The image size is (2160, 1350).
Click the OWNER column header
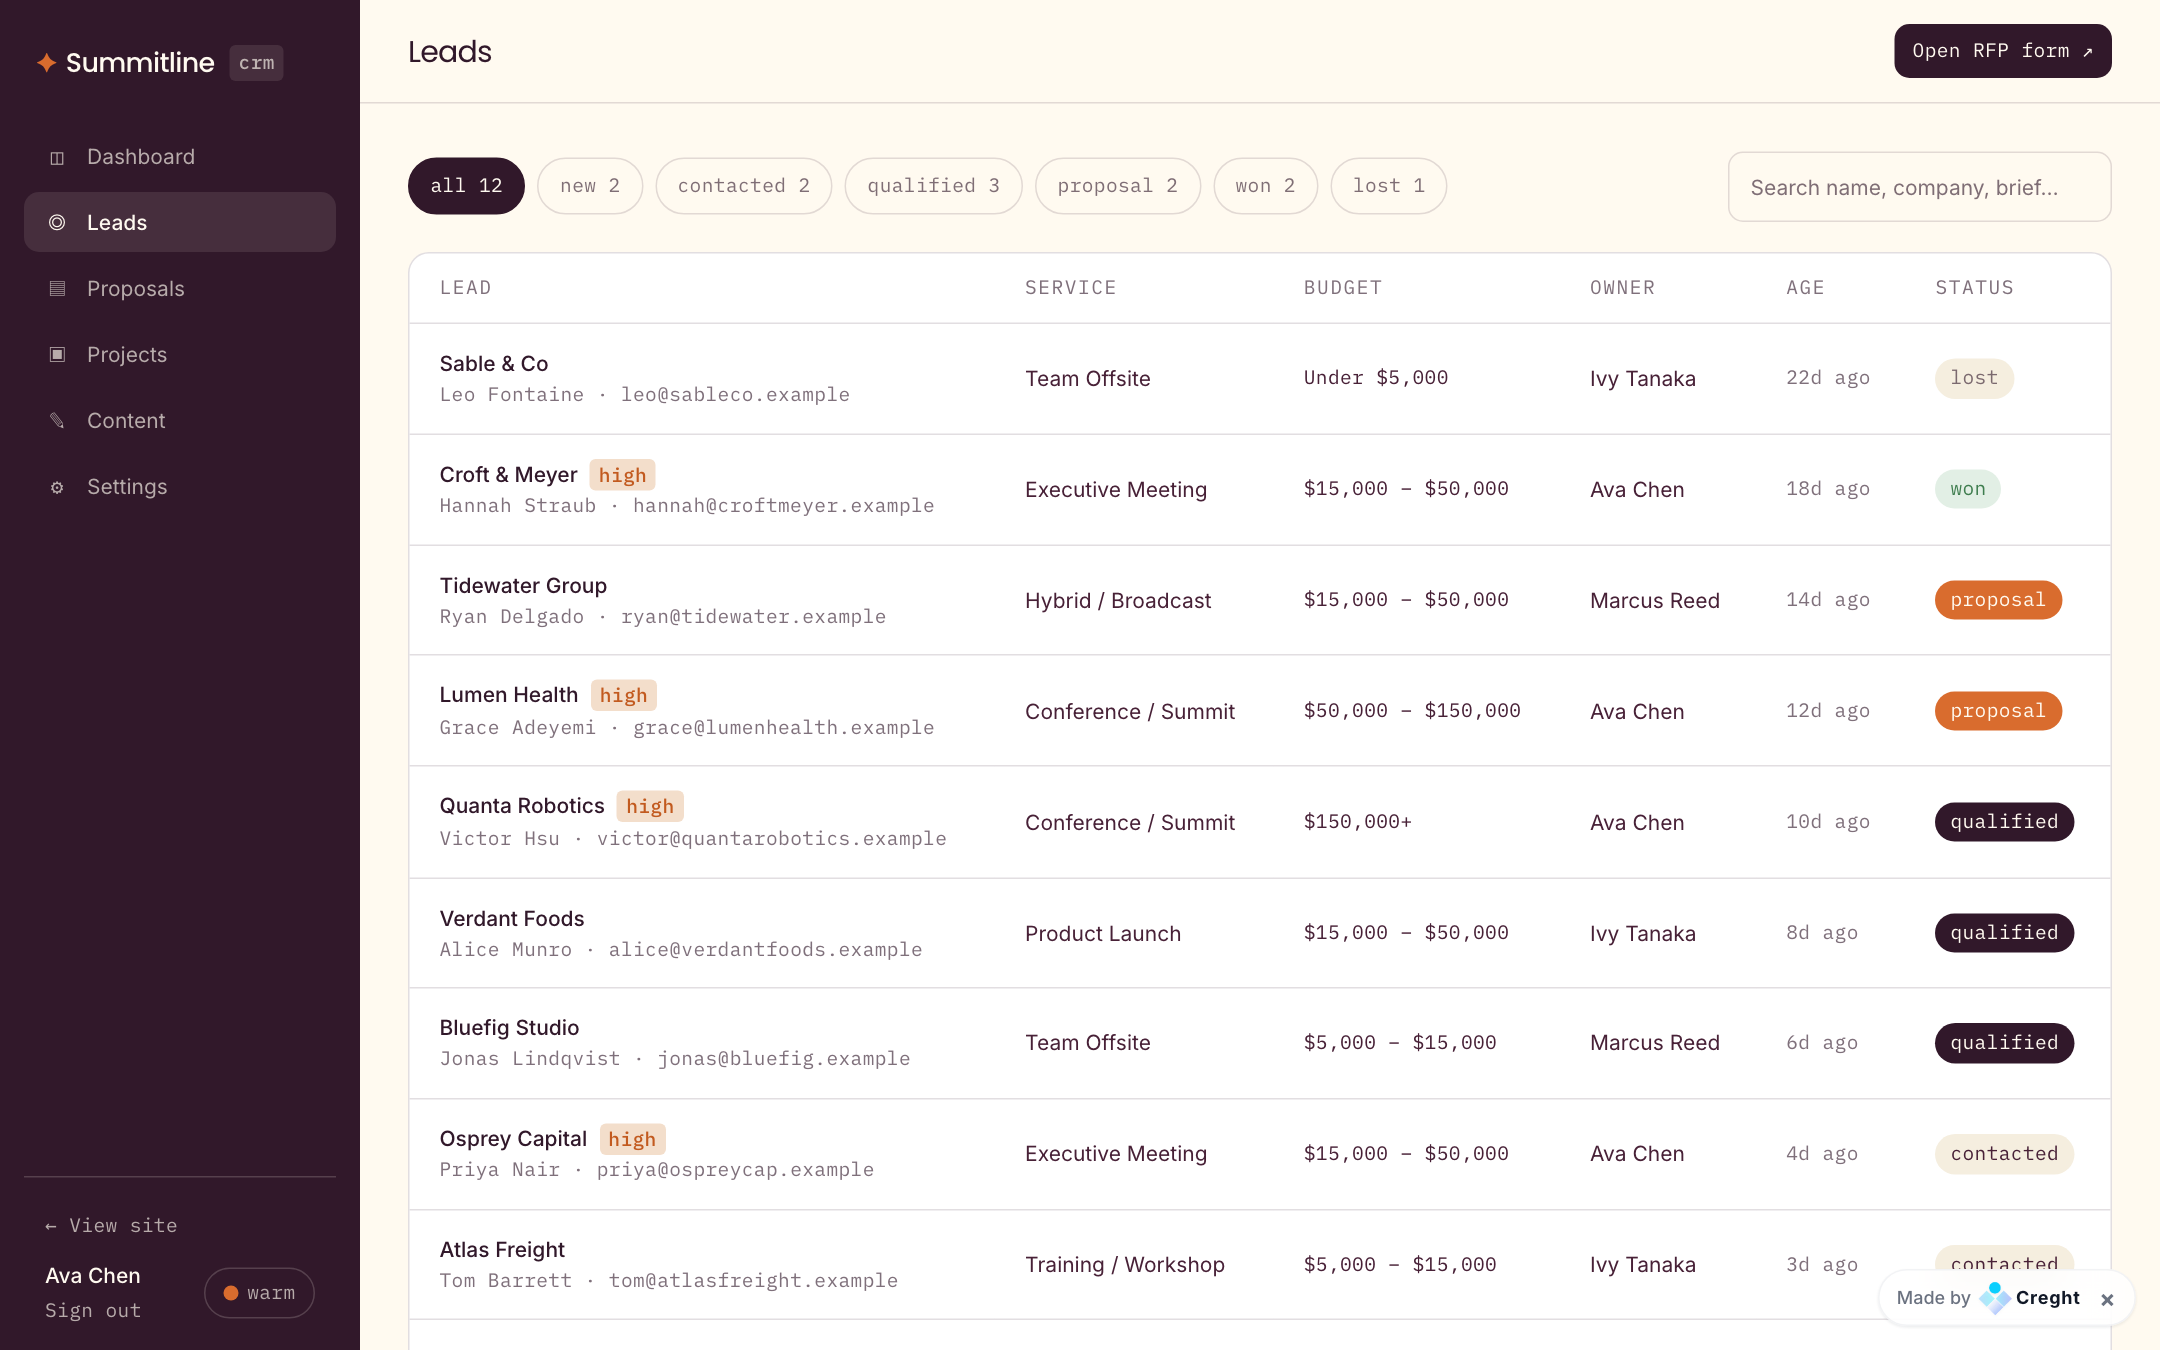(1622, 288)
